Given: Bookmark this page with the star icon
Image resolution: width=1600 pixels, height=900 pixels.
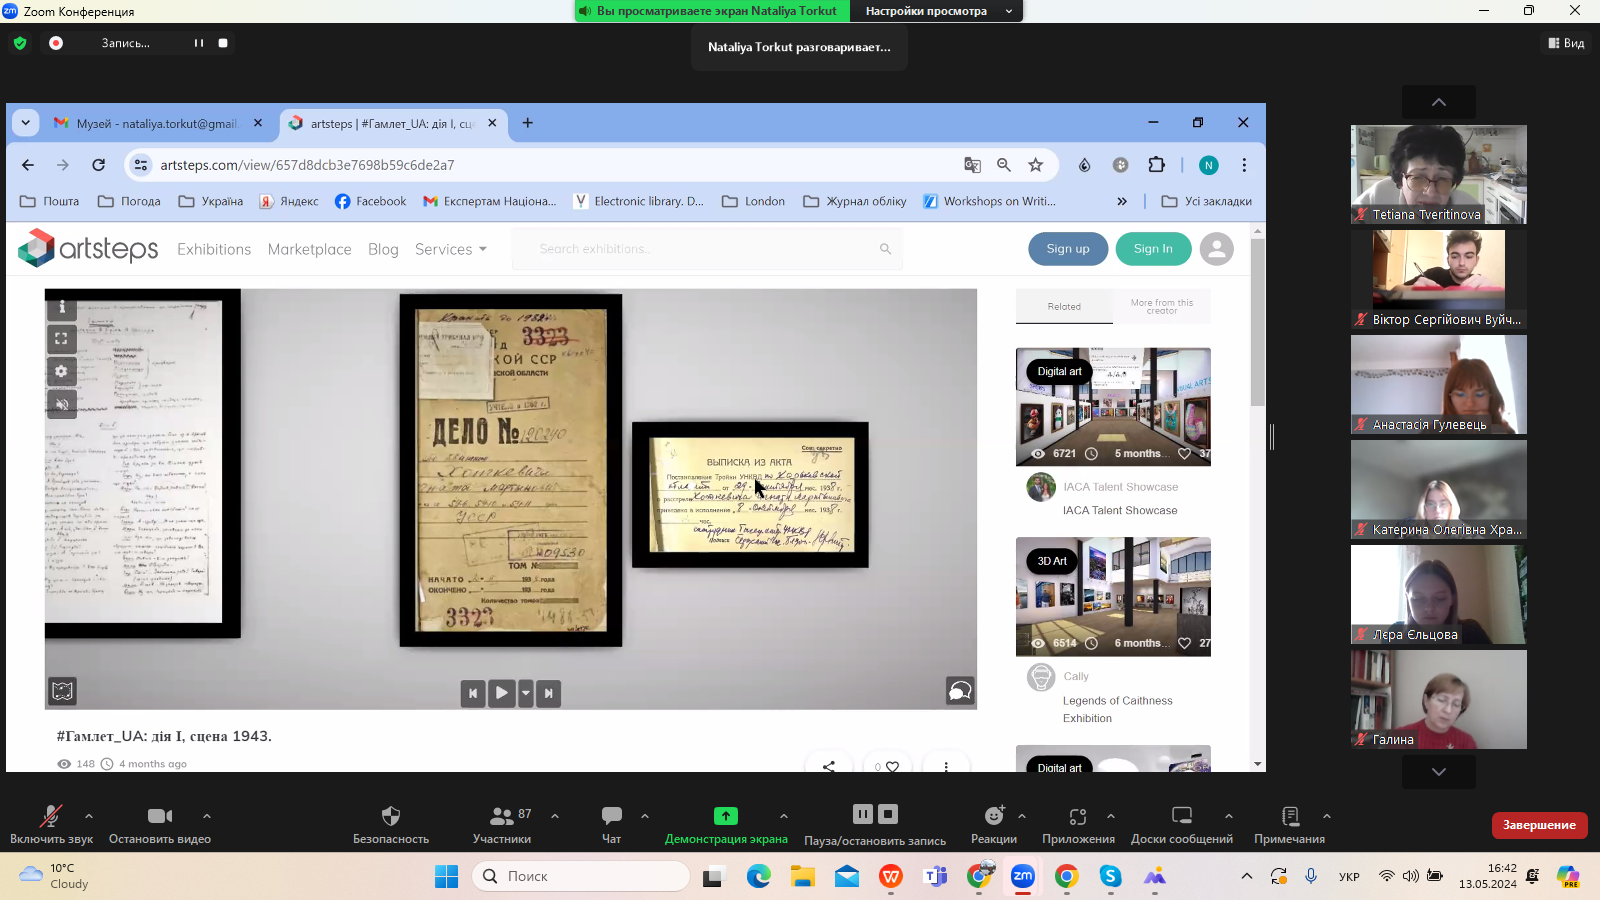Looking at the screenshot, I should coord(1036,165).
